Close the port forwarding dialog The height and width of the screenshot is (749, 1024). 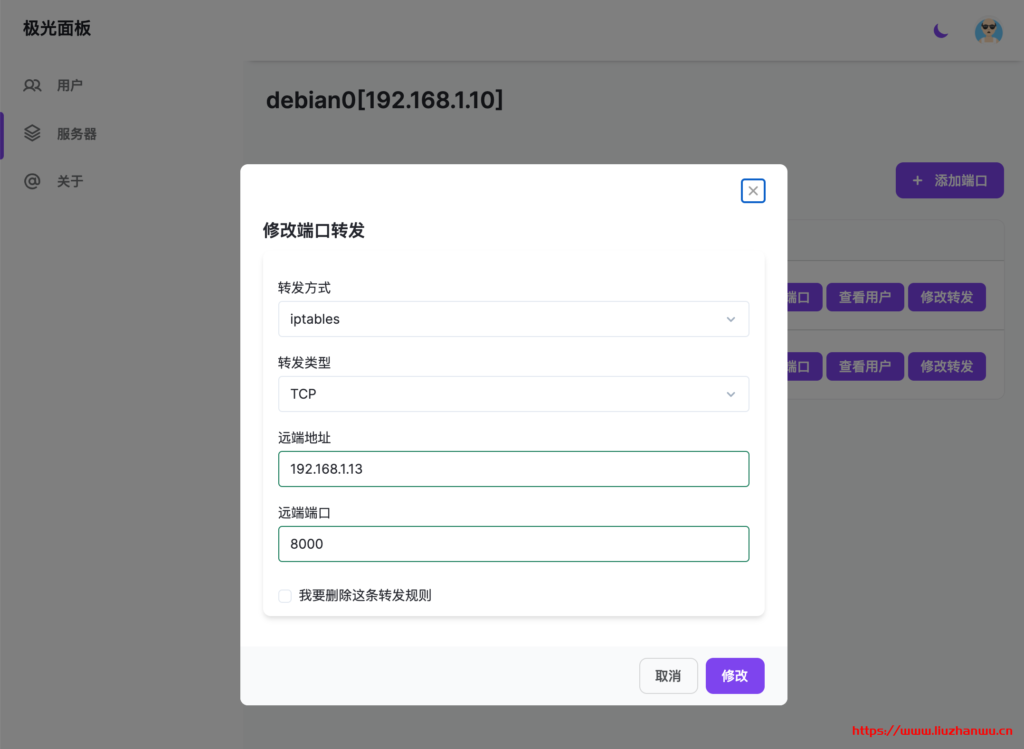click(753, 191)
